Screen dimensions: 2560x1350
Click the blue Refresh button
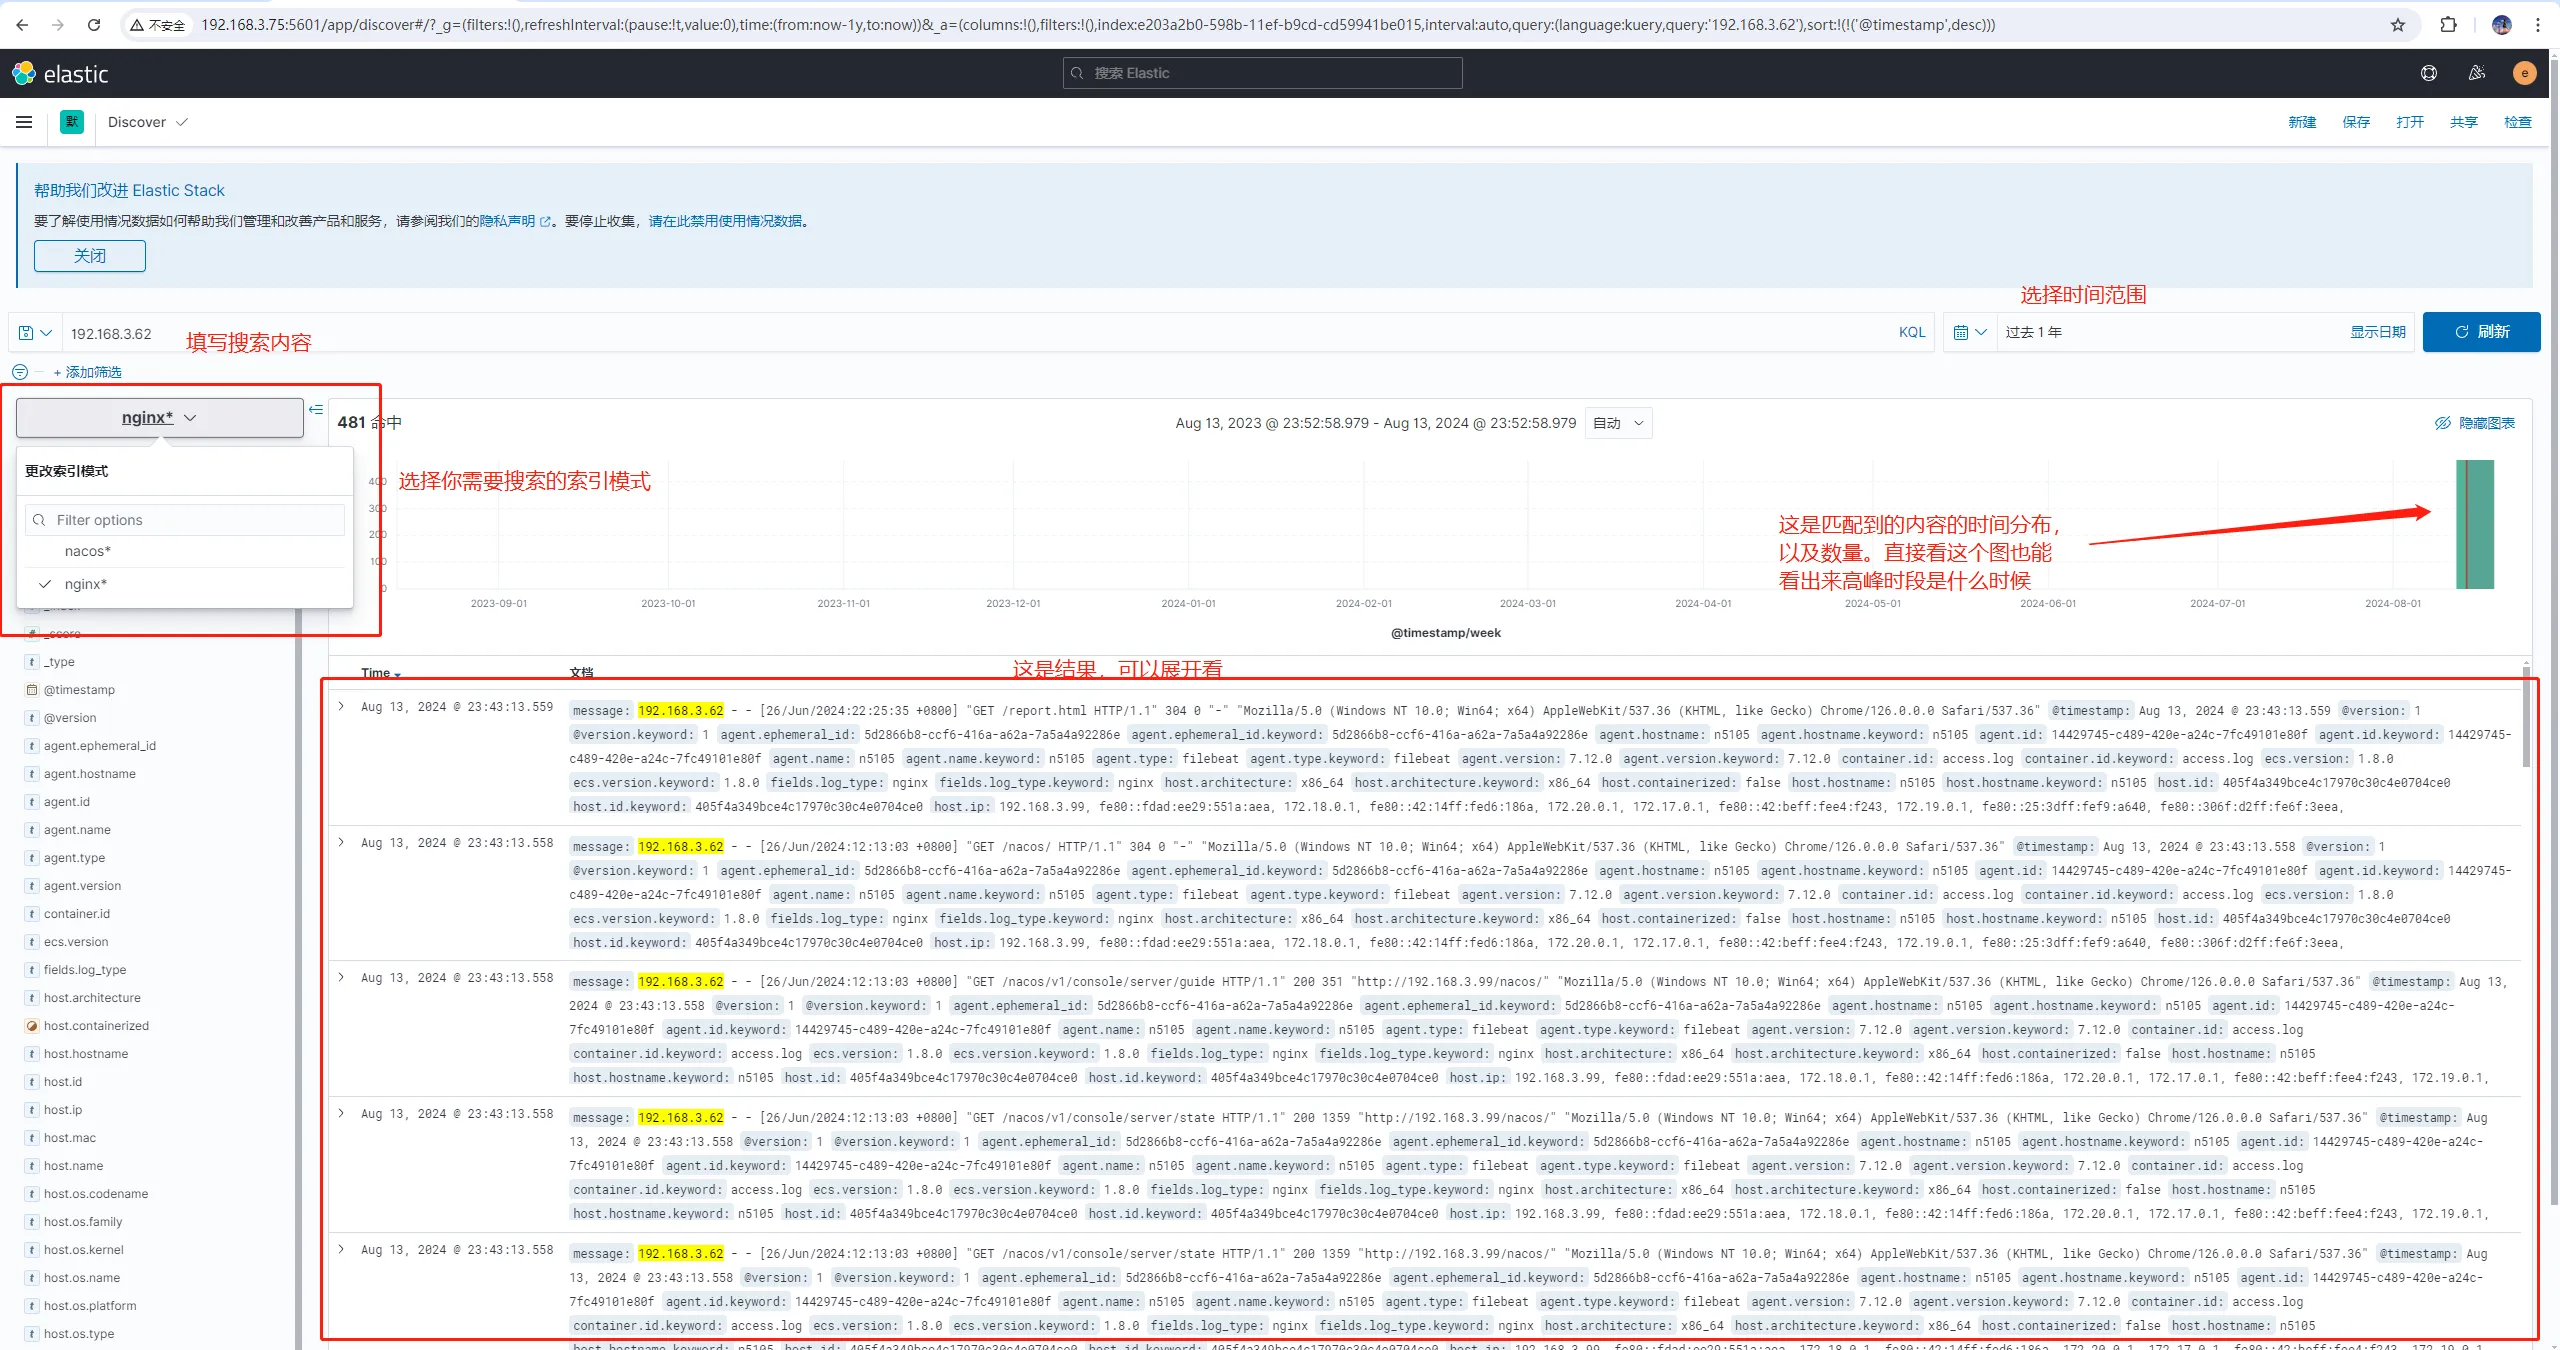tap(2481, 332)
